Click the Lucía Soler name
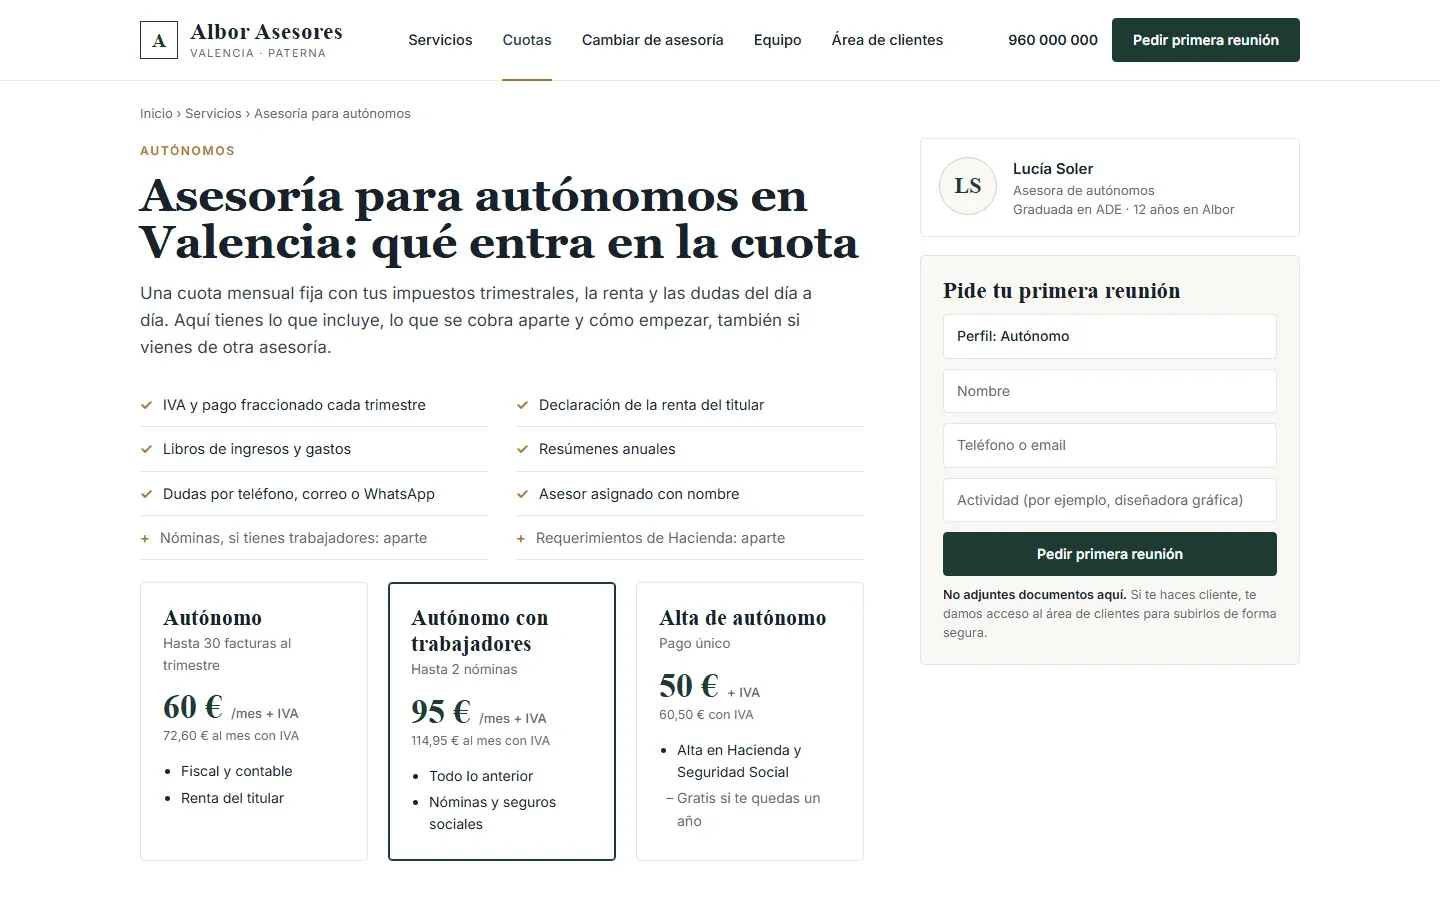Viewport: 1440px width, 900px height. click(1053, 169)
